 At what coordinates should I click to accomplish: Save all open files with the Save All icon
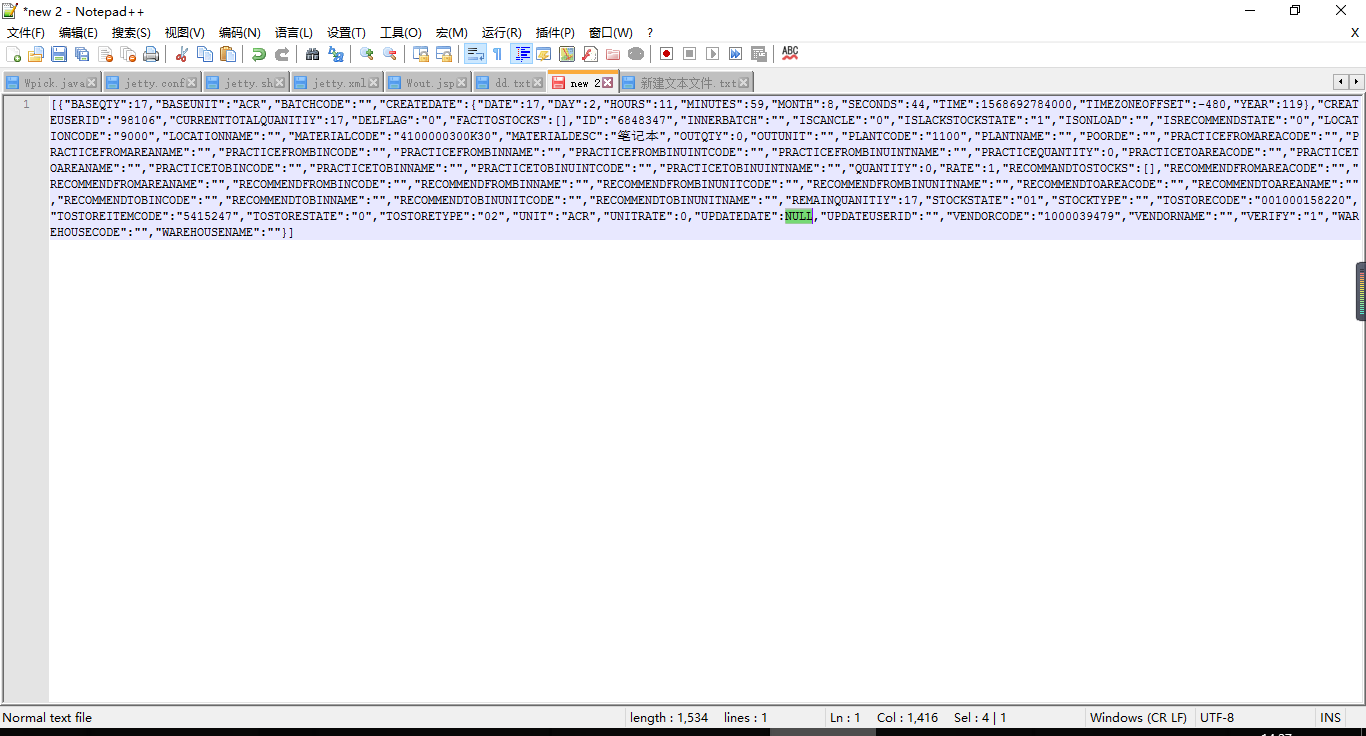tap(82, 54)
